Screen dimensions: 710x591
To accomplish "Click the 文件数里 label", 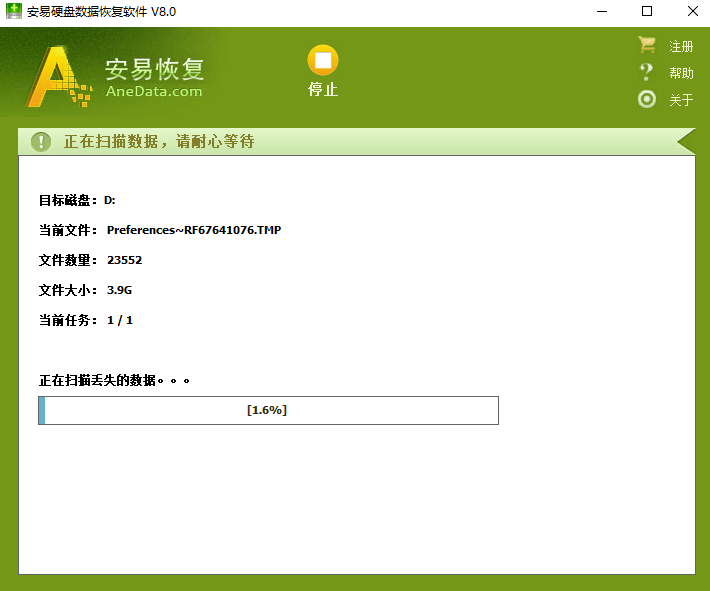I will click(67, 260).
